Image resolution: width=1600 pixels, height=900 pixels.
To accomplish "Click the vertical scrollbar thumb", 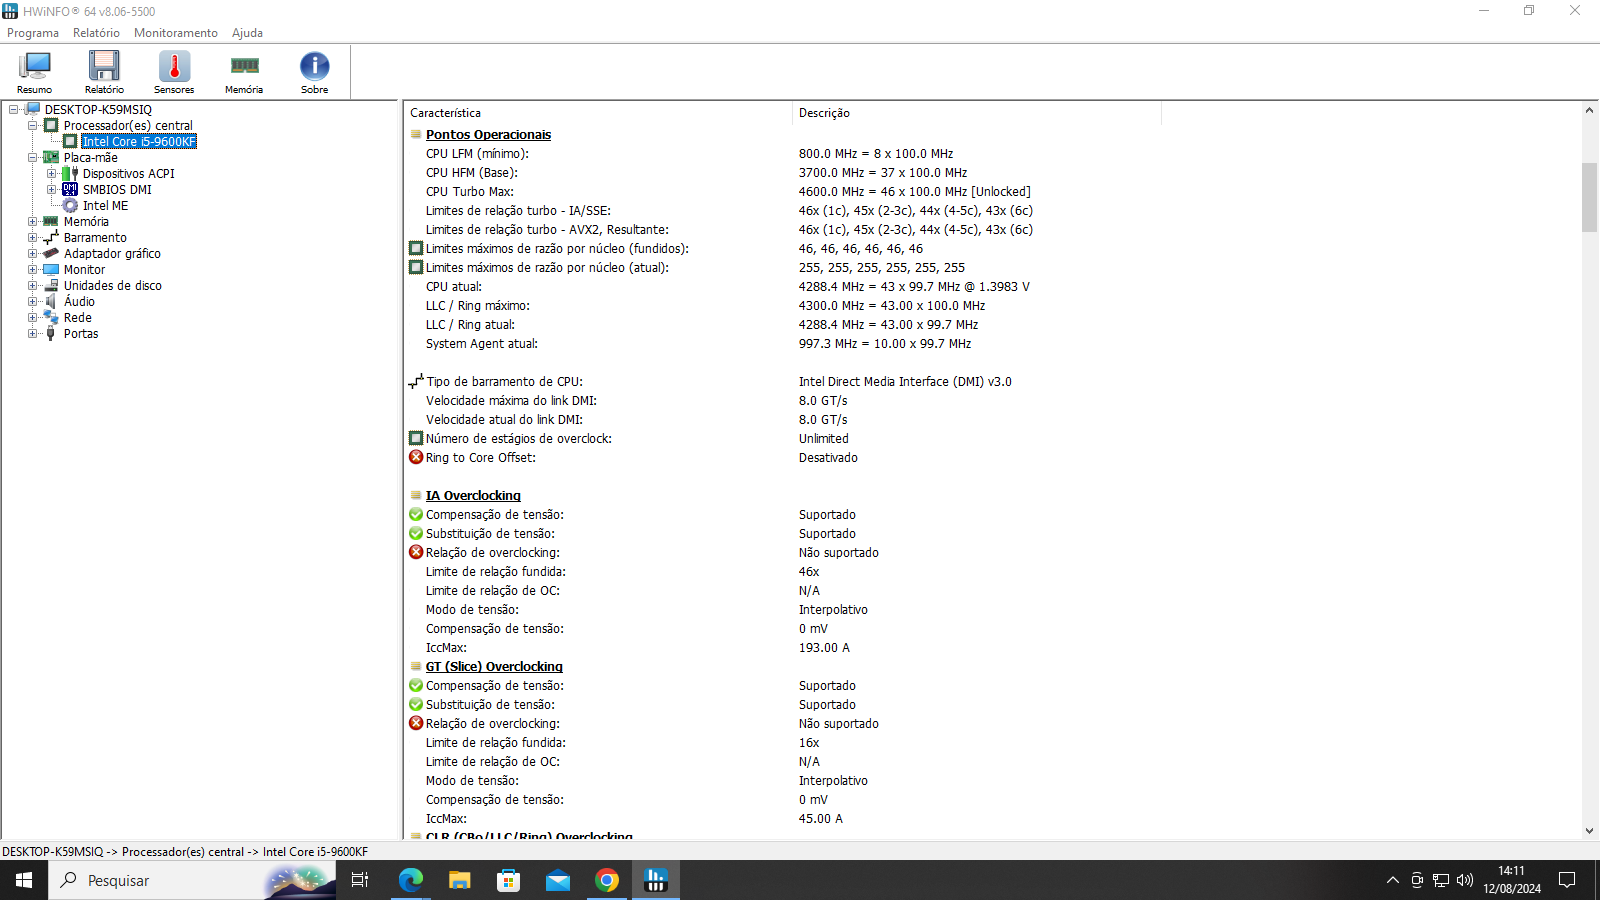I will click(1589, 197).
